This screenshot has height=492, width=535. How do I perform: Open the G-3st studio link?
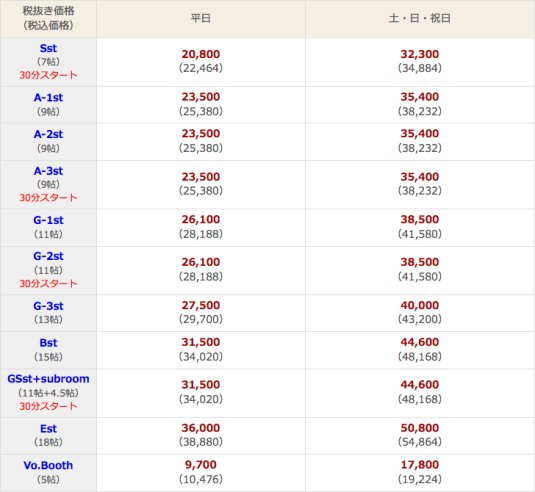coord(48,306)
